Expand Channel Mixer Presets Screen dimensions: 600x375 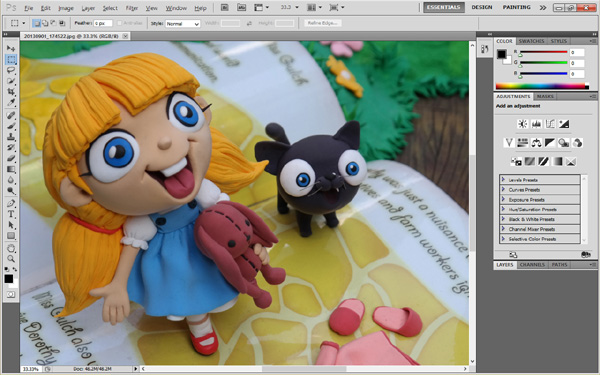point(540,229)
